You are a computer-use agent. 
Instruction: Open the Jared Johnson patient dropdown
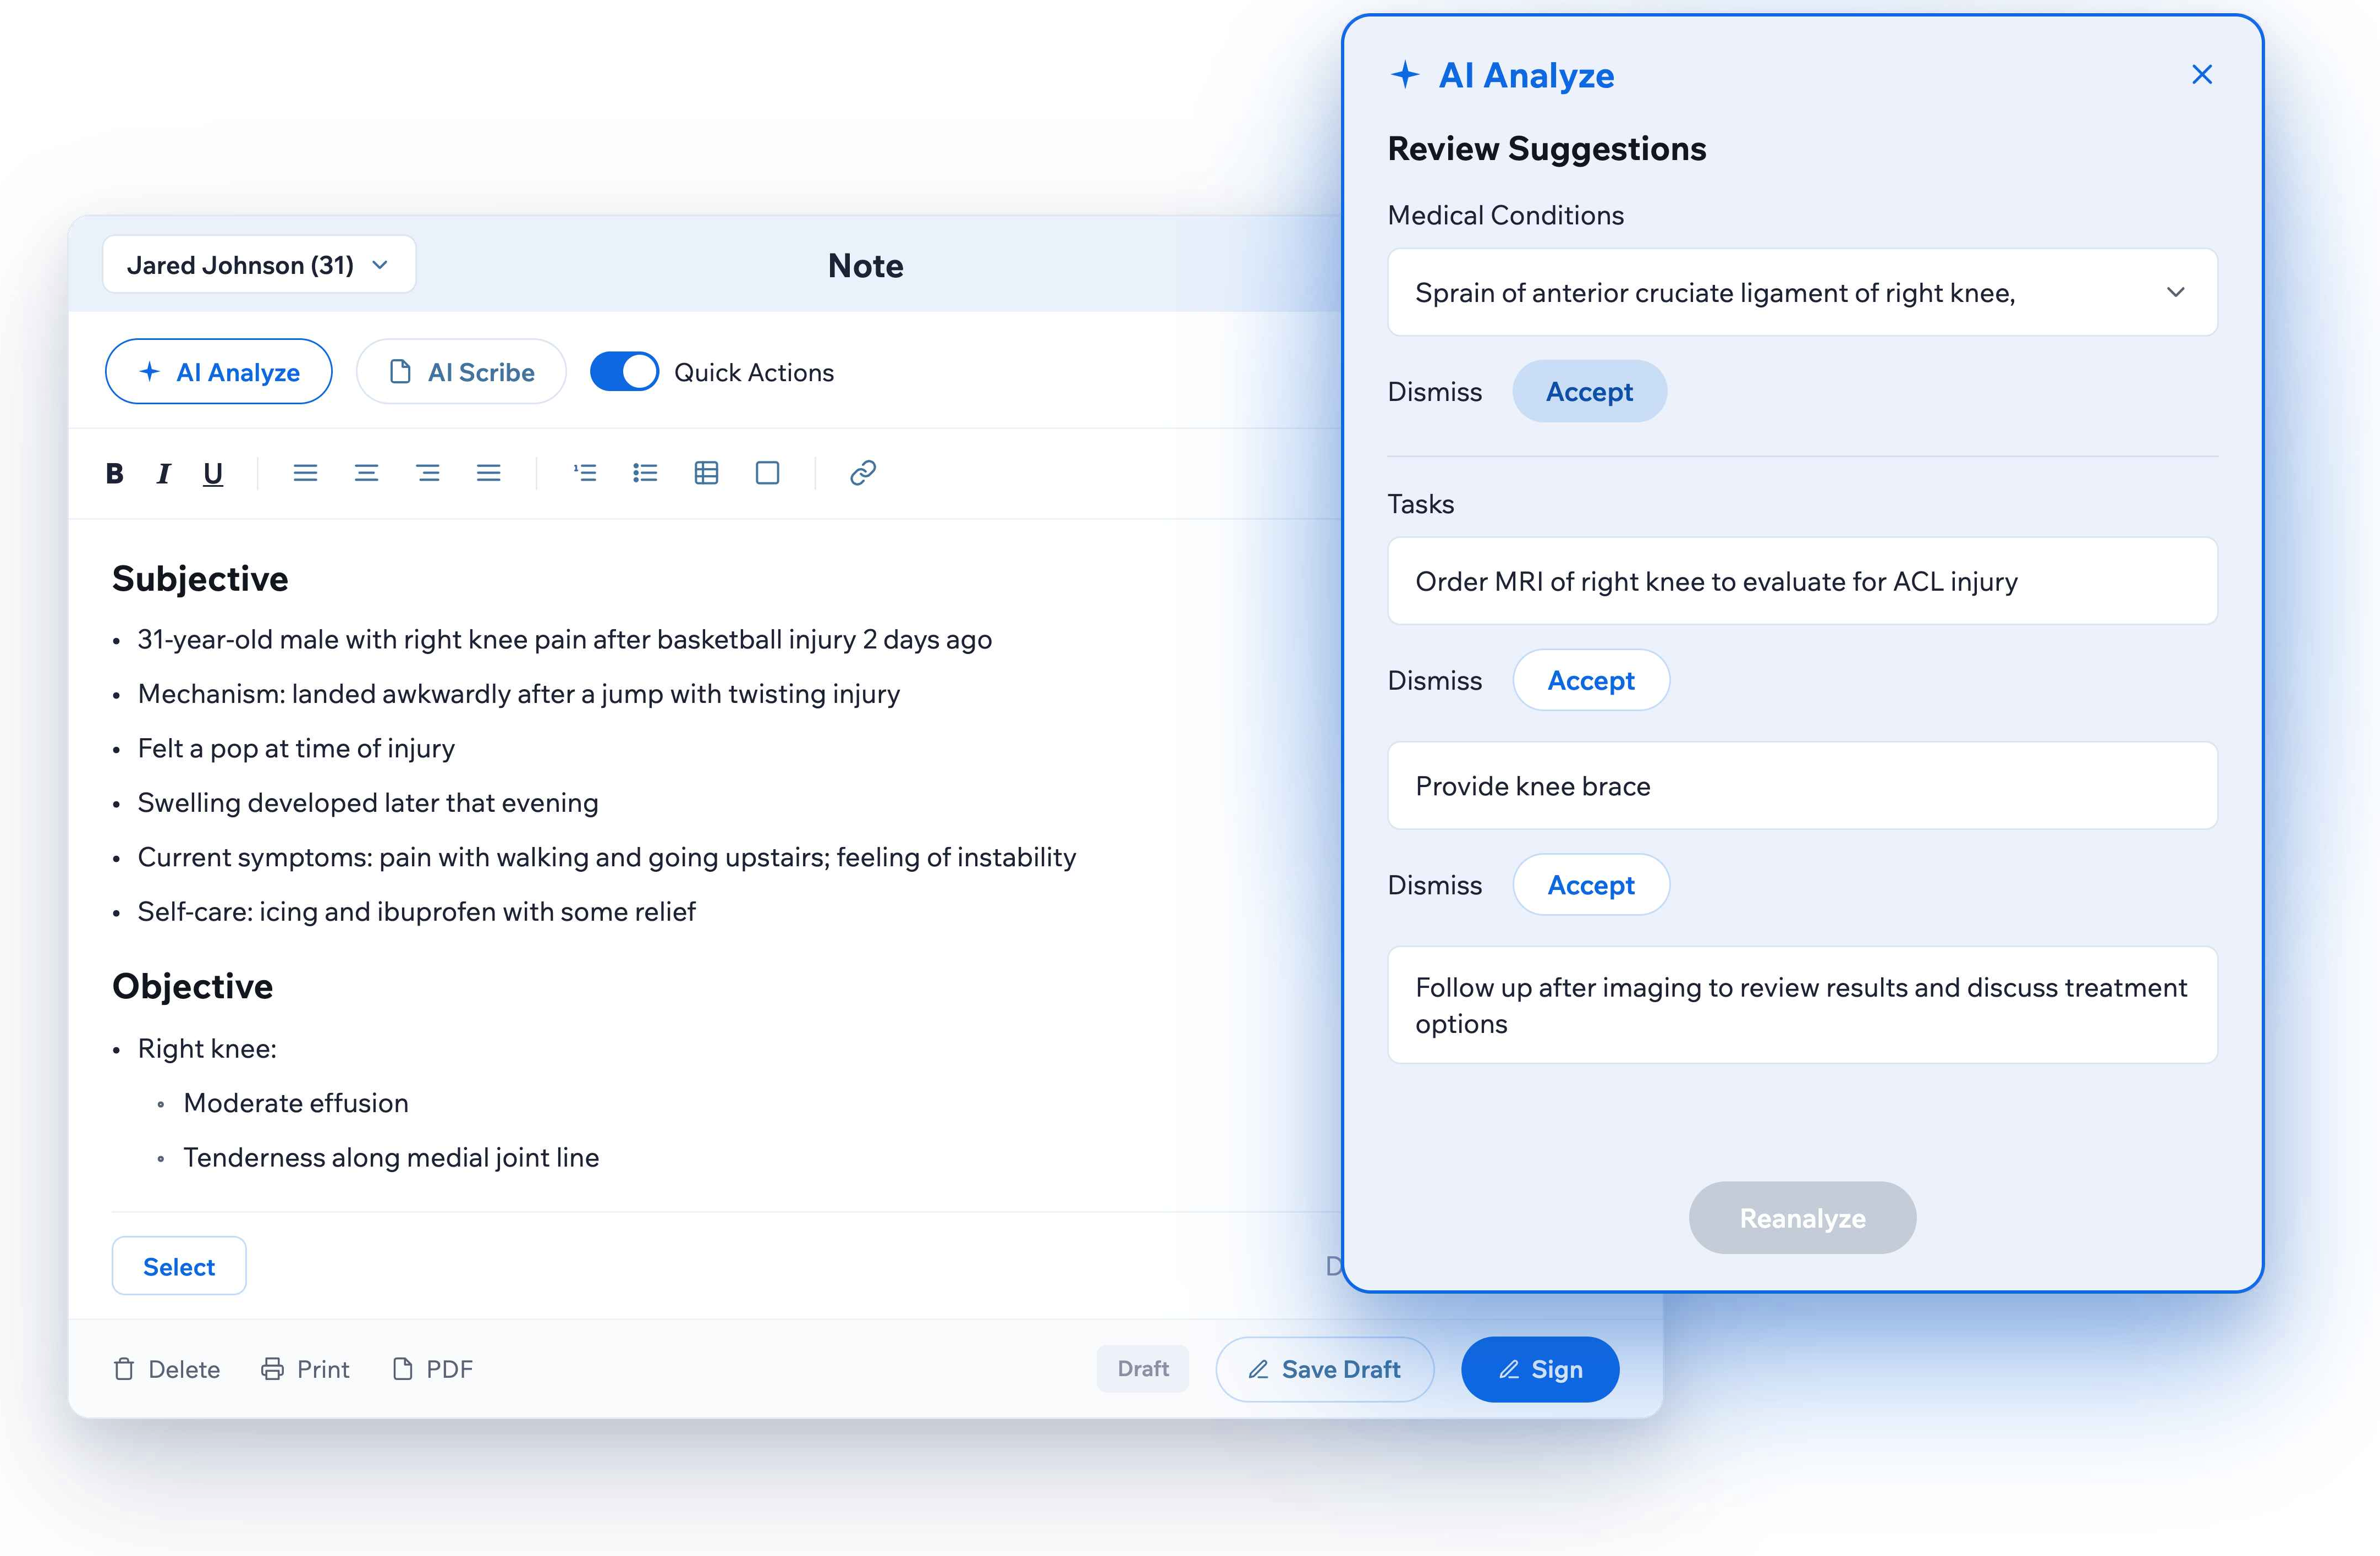click(x=259, y=265)
